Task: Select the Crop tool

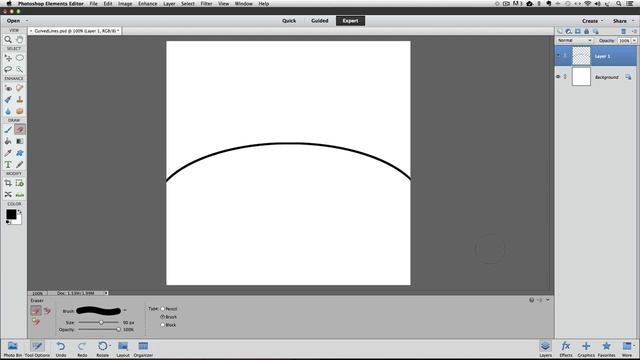Action: [x=8, y=183]
